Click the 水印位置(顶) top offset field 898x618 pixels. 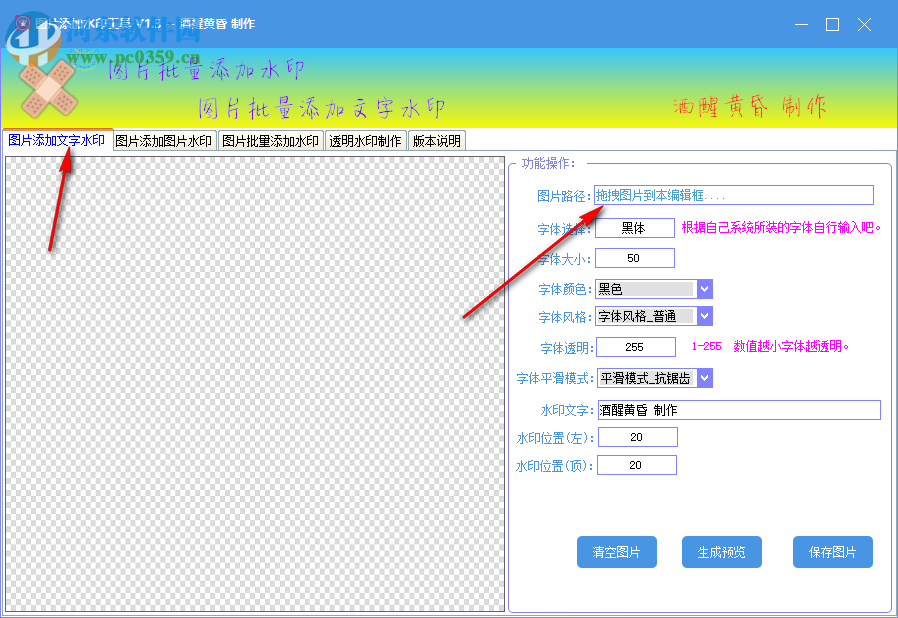pos(637,464)
